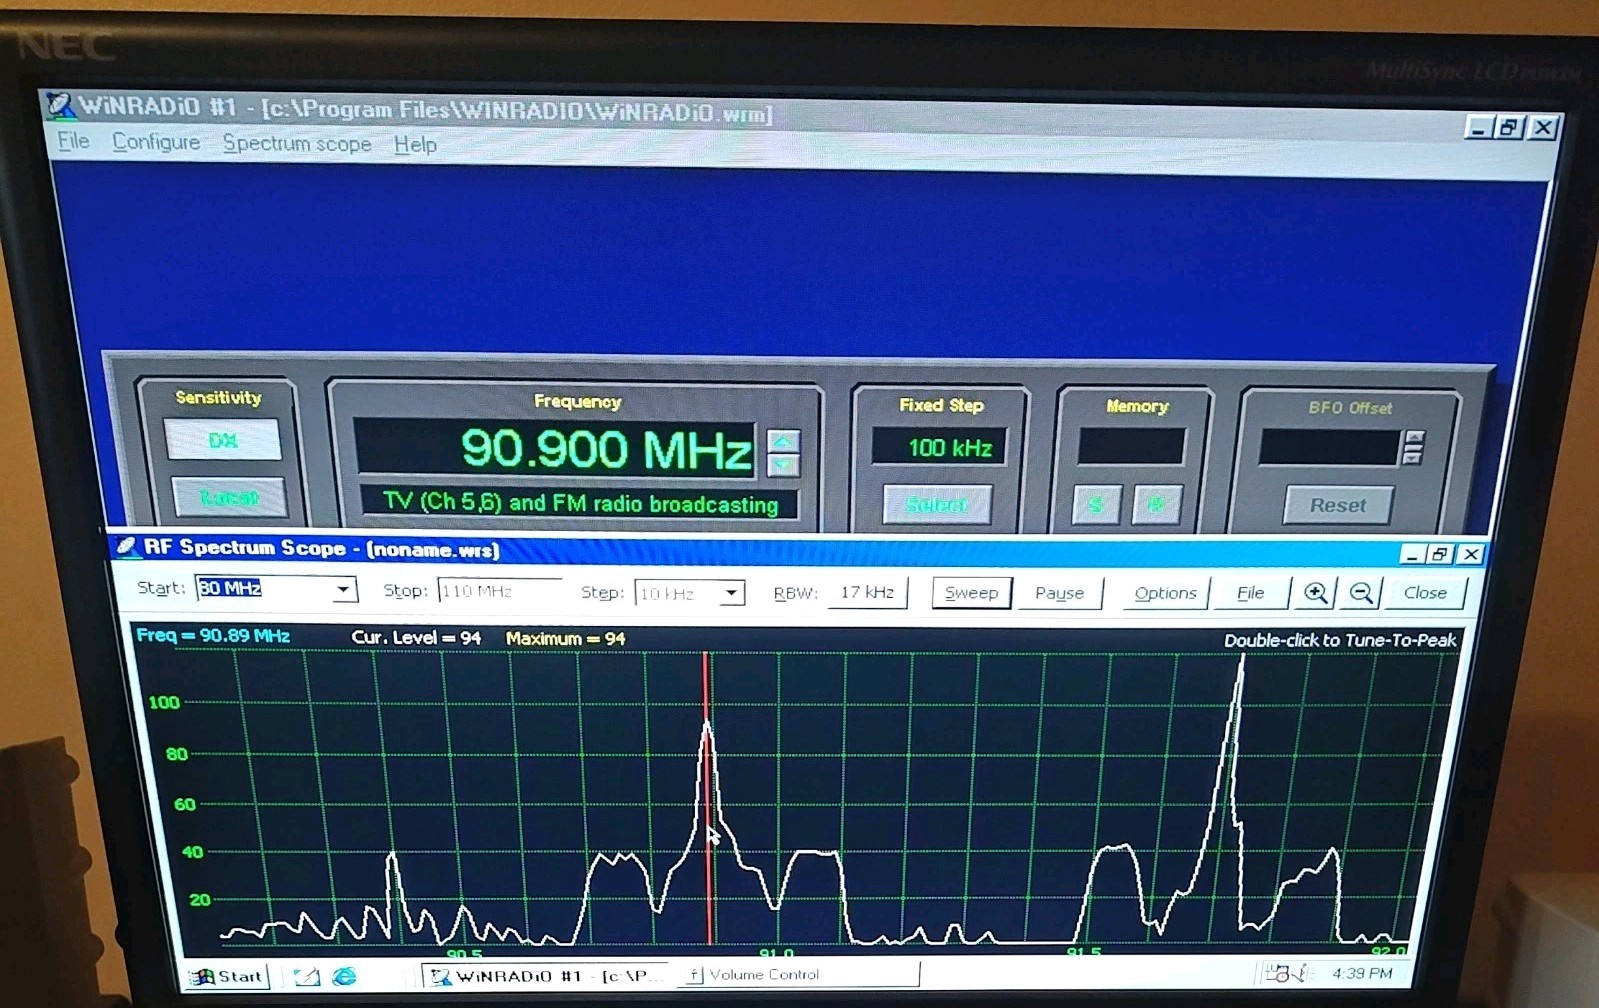Screen dimensions: 1599x1008
Task: Zoom out on the spectrum scope
Action: pyautogui.click(x=1360, y=593)
